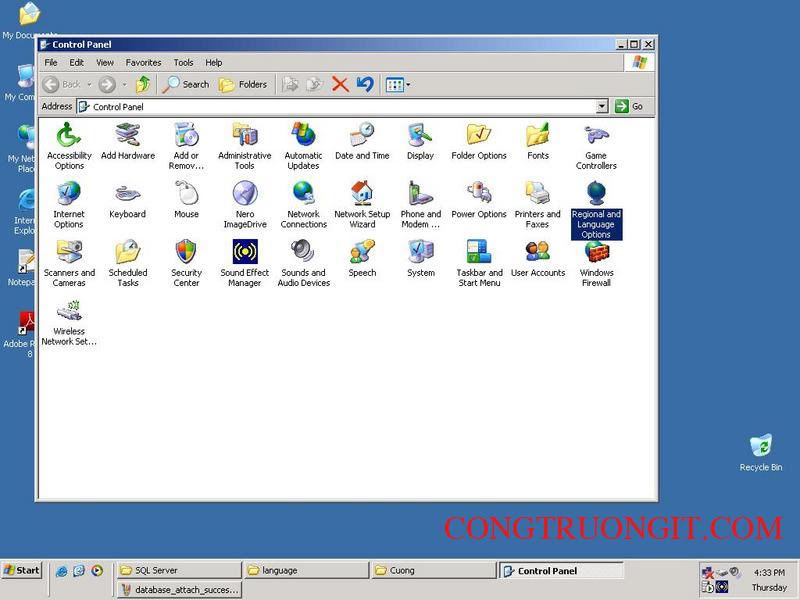Image resolution: width=800 pixels, height=600 pixels.
Task: Open the Speech applet
Action: (x=362, y=258)
